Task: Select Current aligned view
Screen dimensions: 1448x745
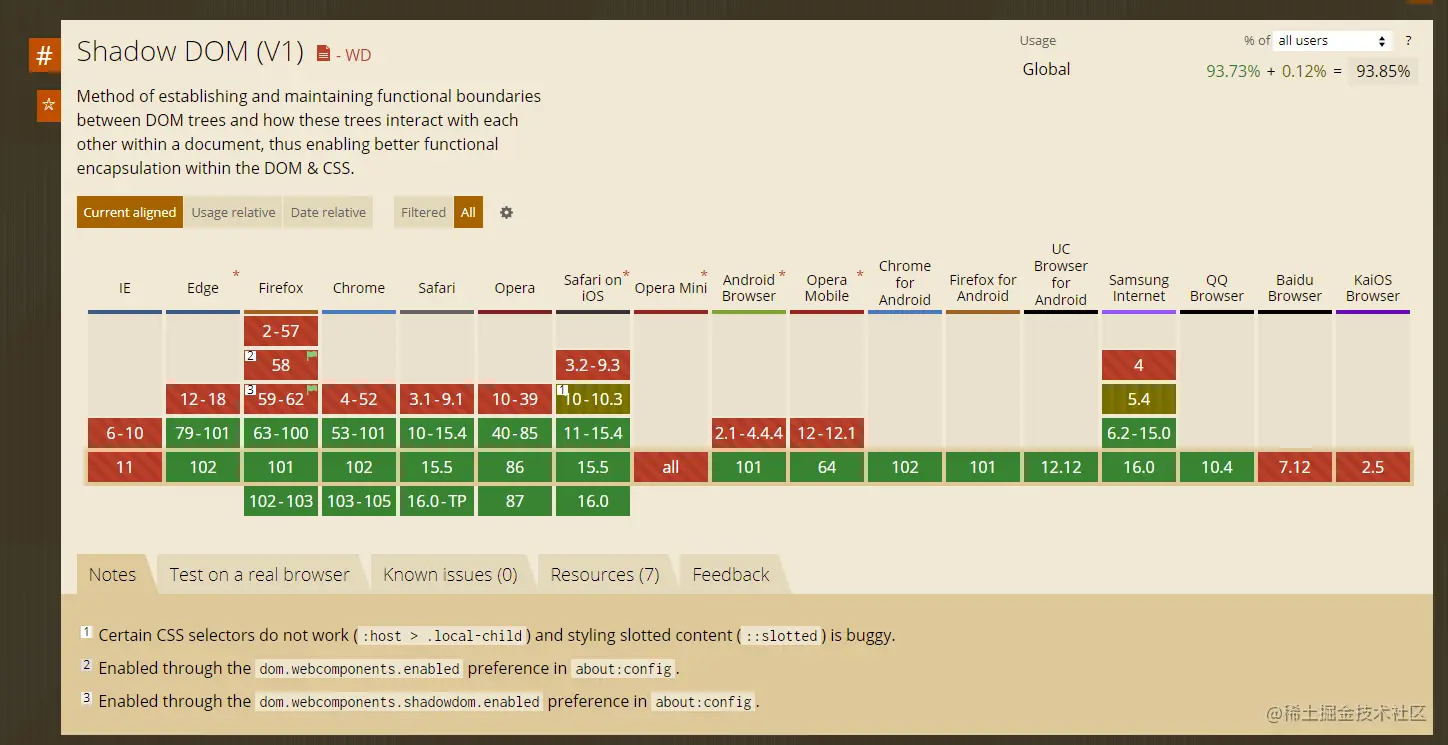Action: click(130, 212)
